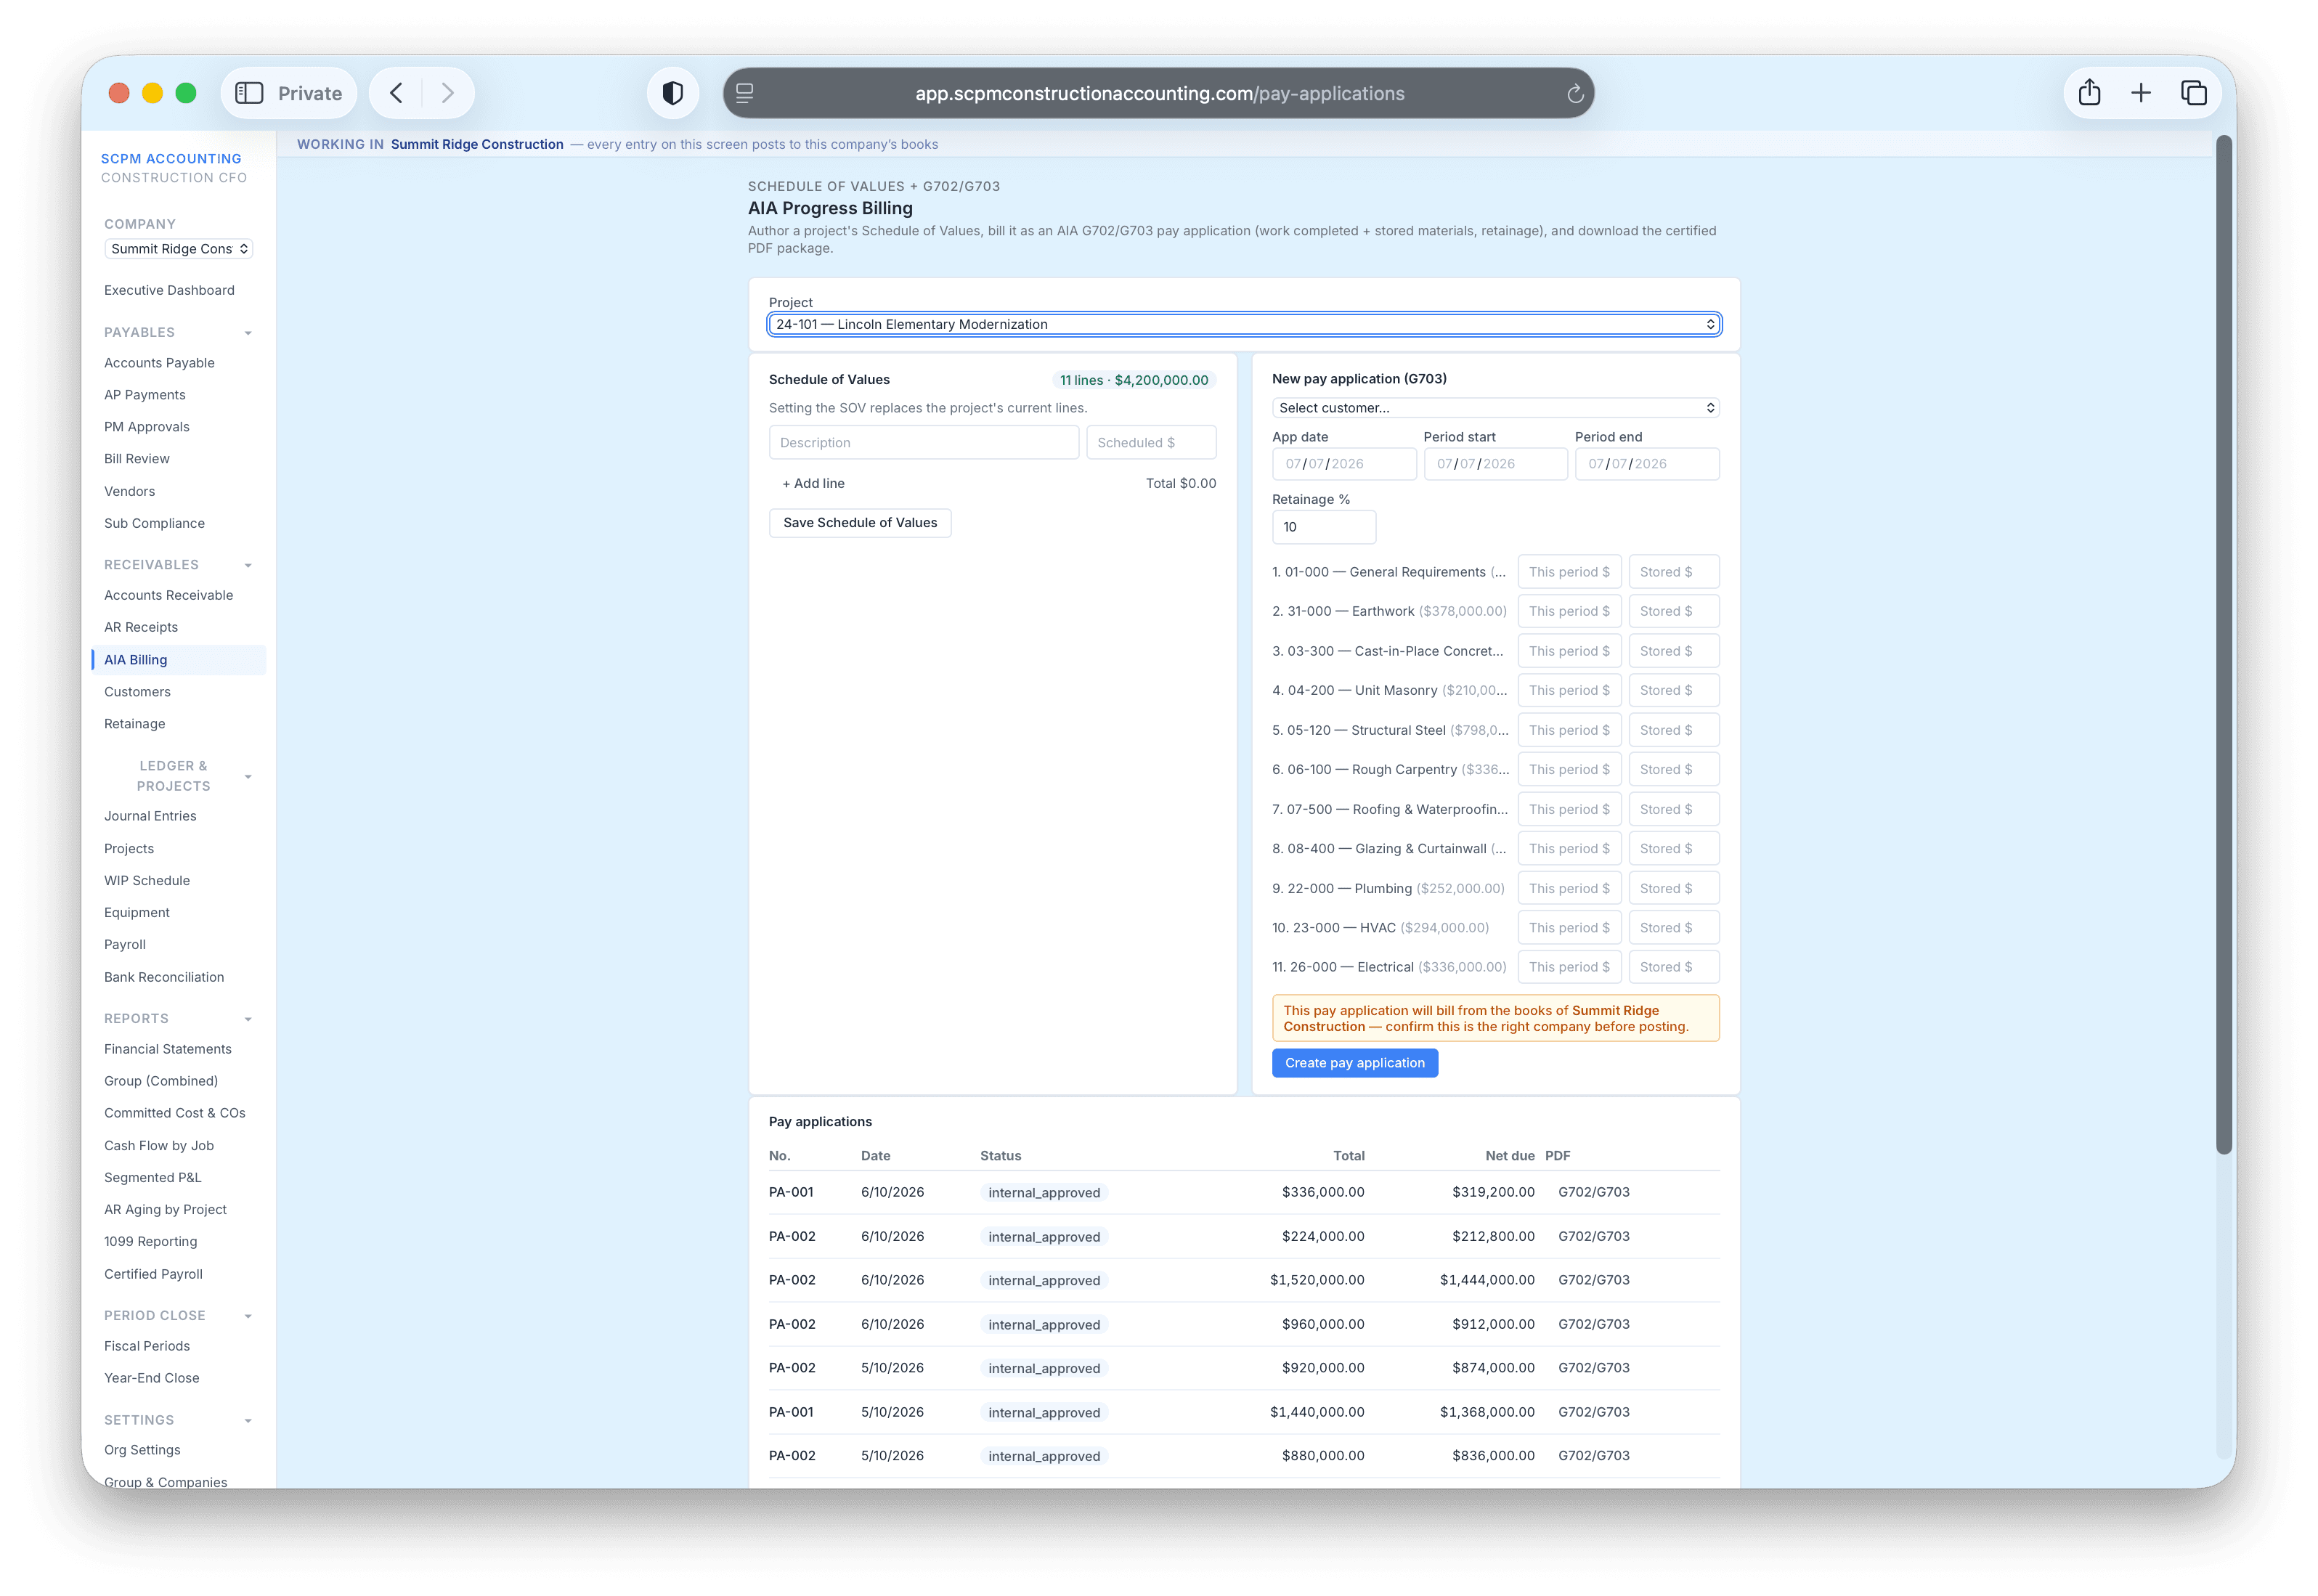Open WIP Schedule
Viewport: 2318px width, 1596px height.
(x=146, y=880)
